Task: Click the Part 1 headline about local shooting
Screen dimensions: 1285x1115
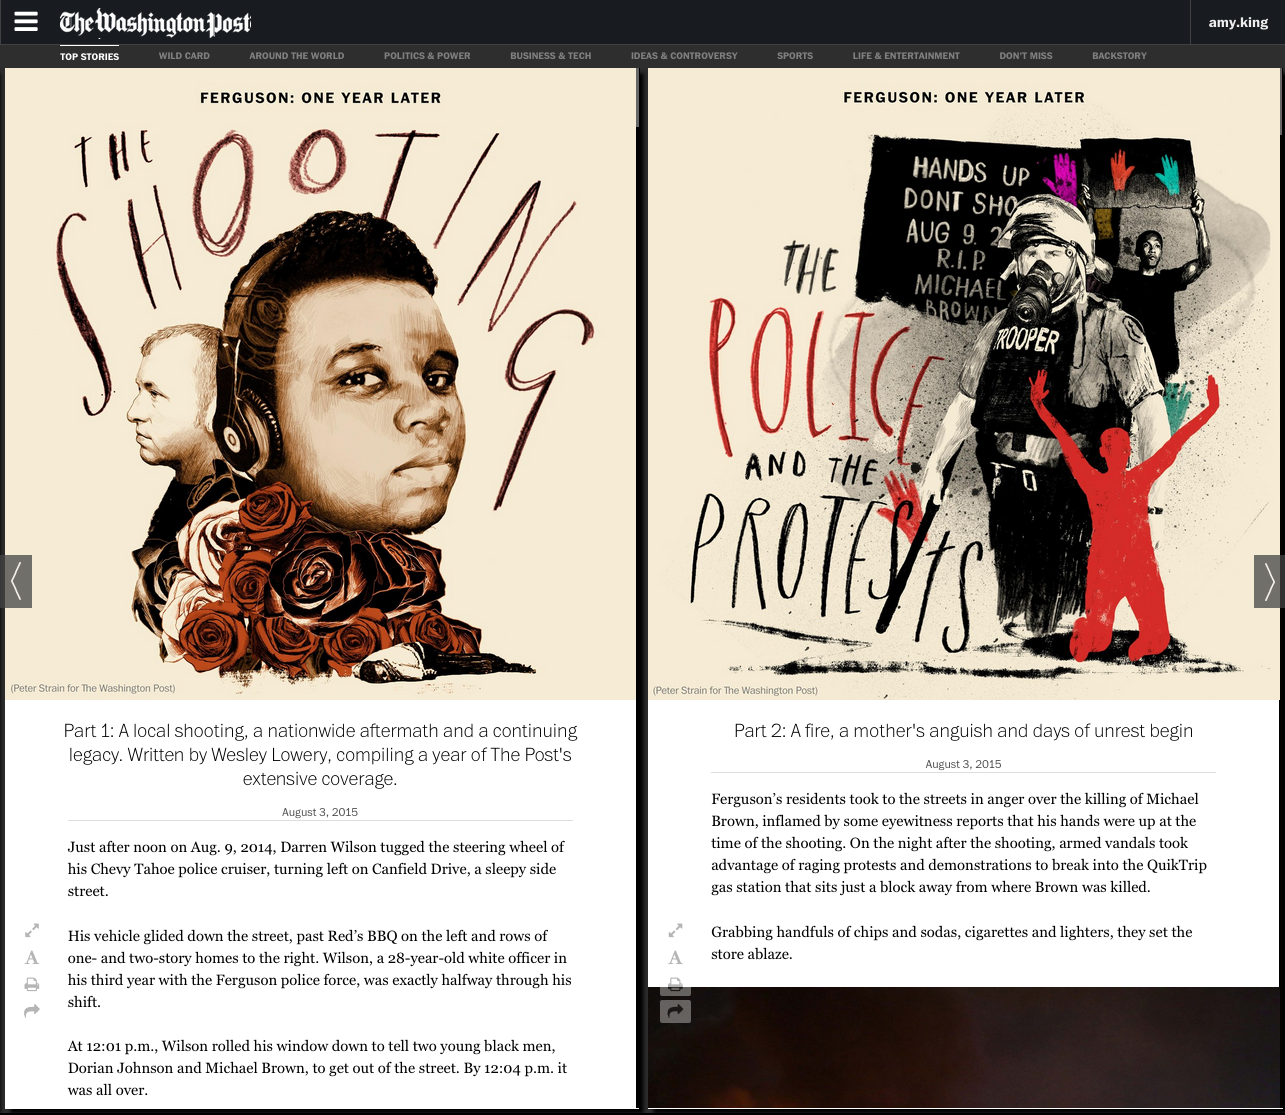Action: point(320,755)
